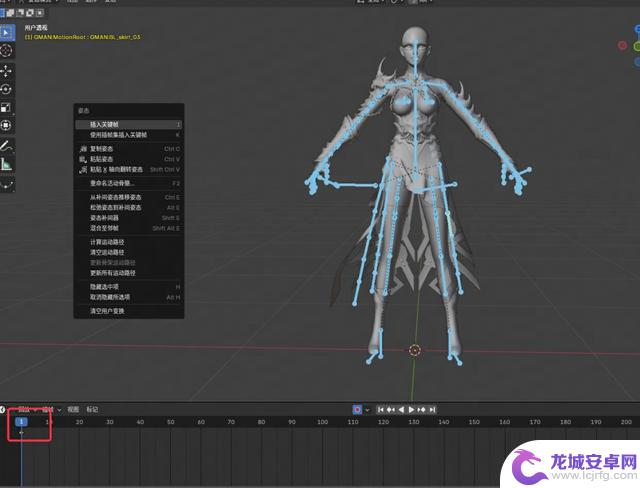Choose 清空运动路径 menu entry
640x488 pixels.
pyautogui.click(x=129, y=252)
